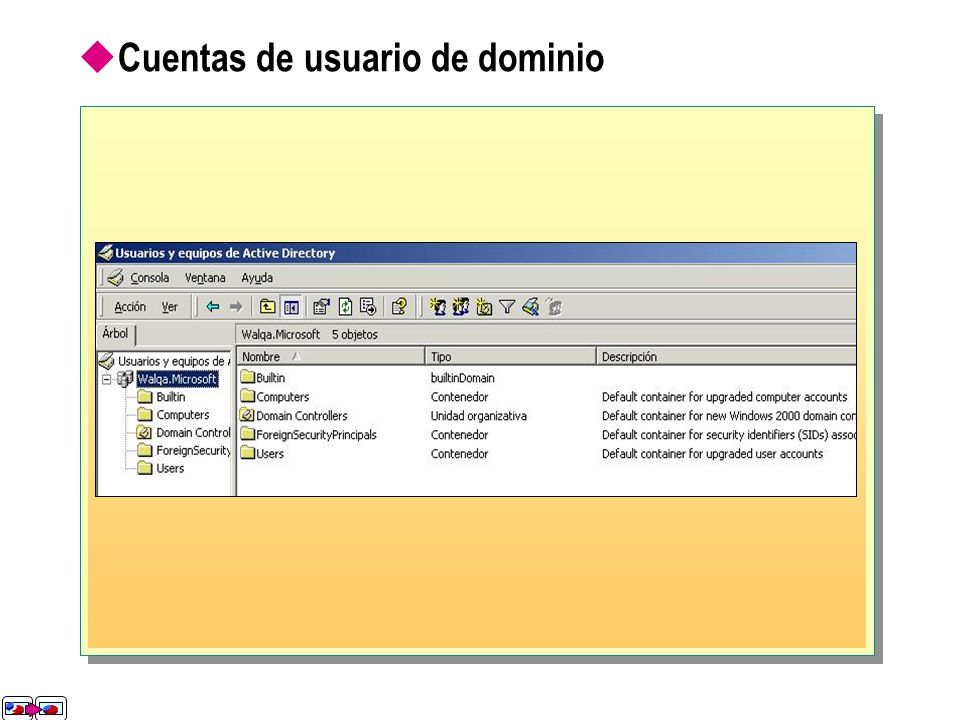Select Users in the left tree
This screenshot has width=960, height=720.
pyautogui.click(x=170, y=468)
